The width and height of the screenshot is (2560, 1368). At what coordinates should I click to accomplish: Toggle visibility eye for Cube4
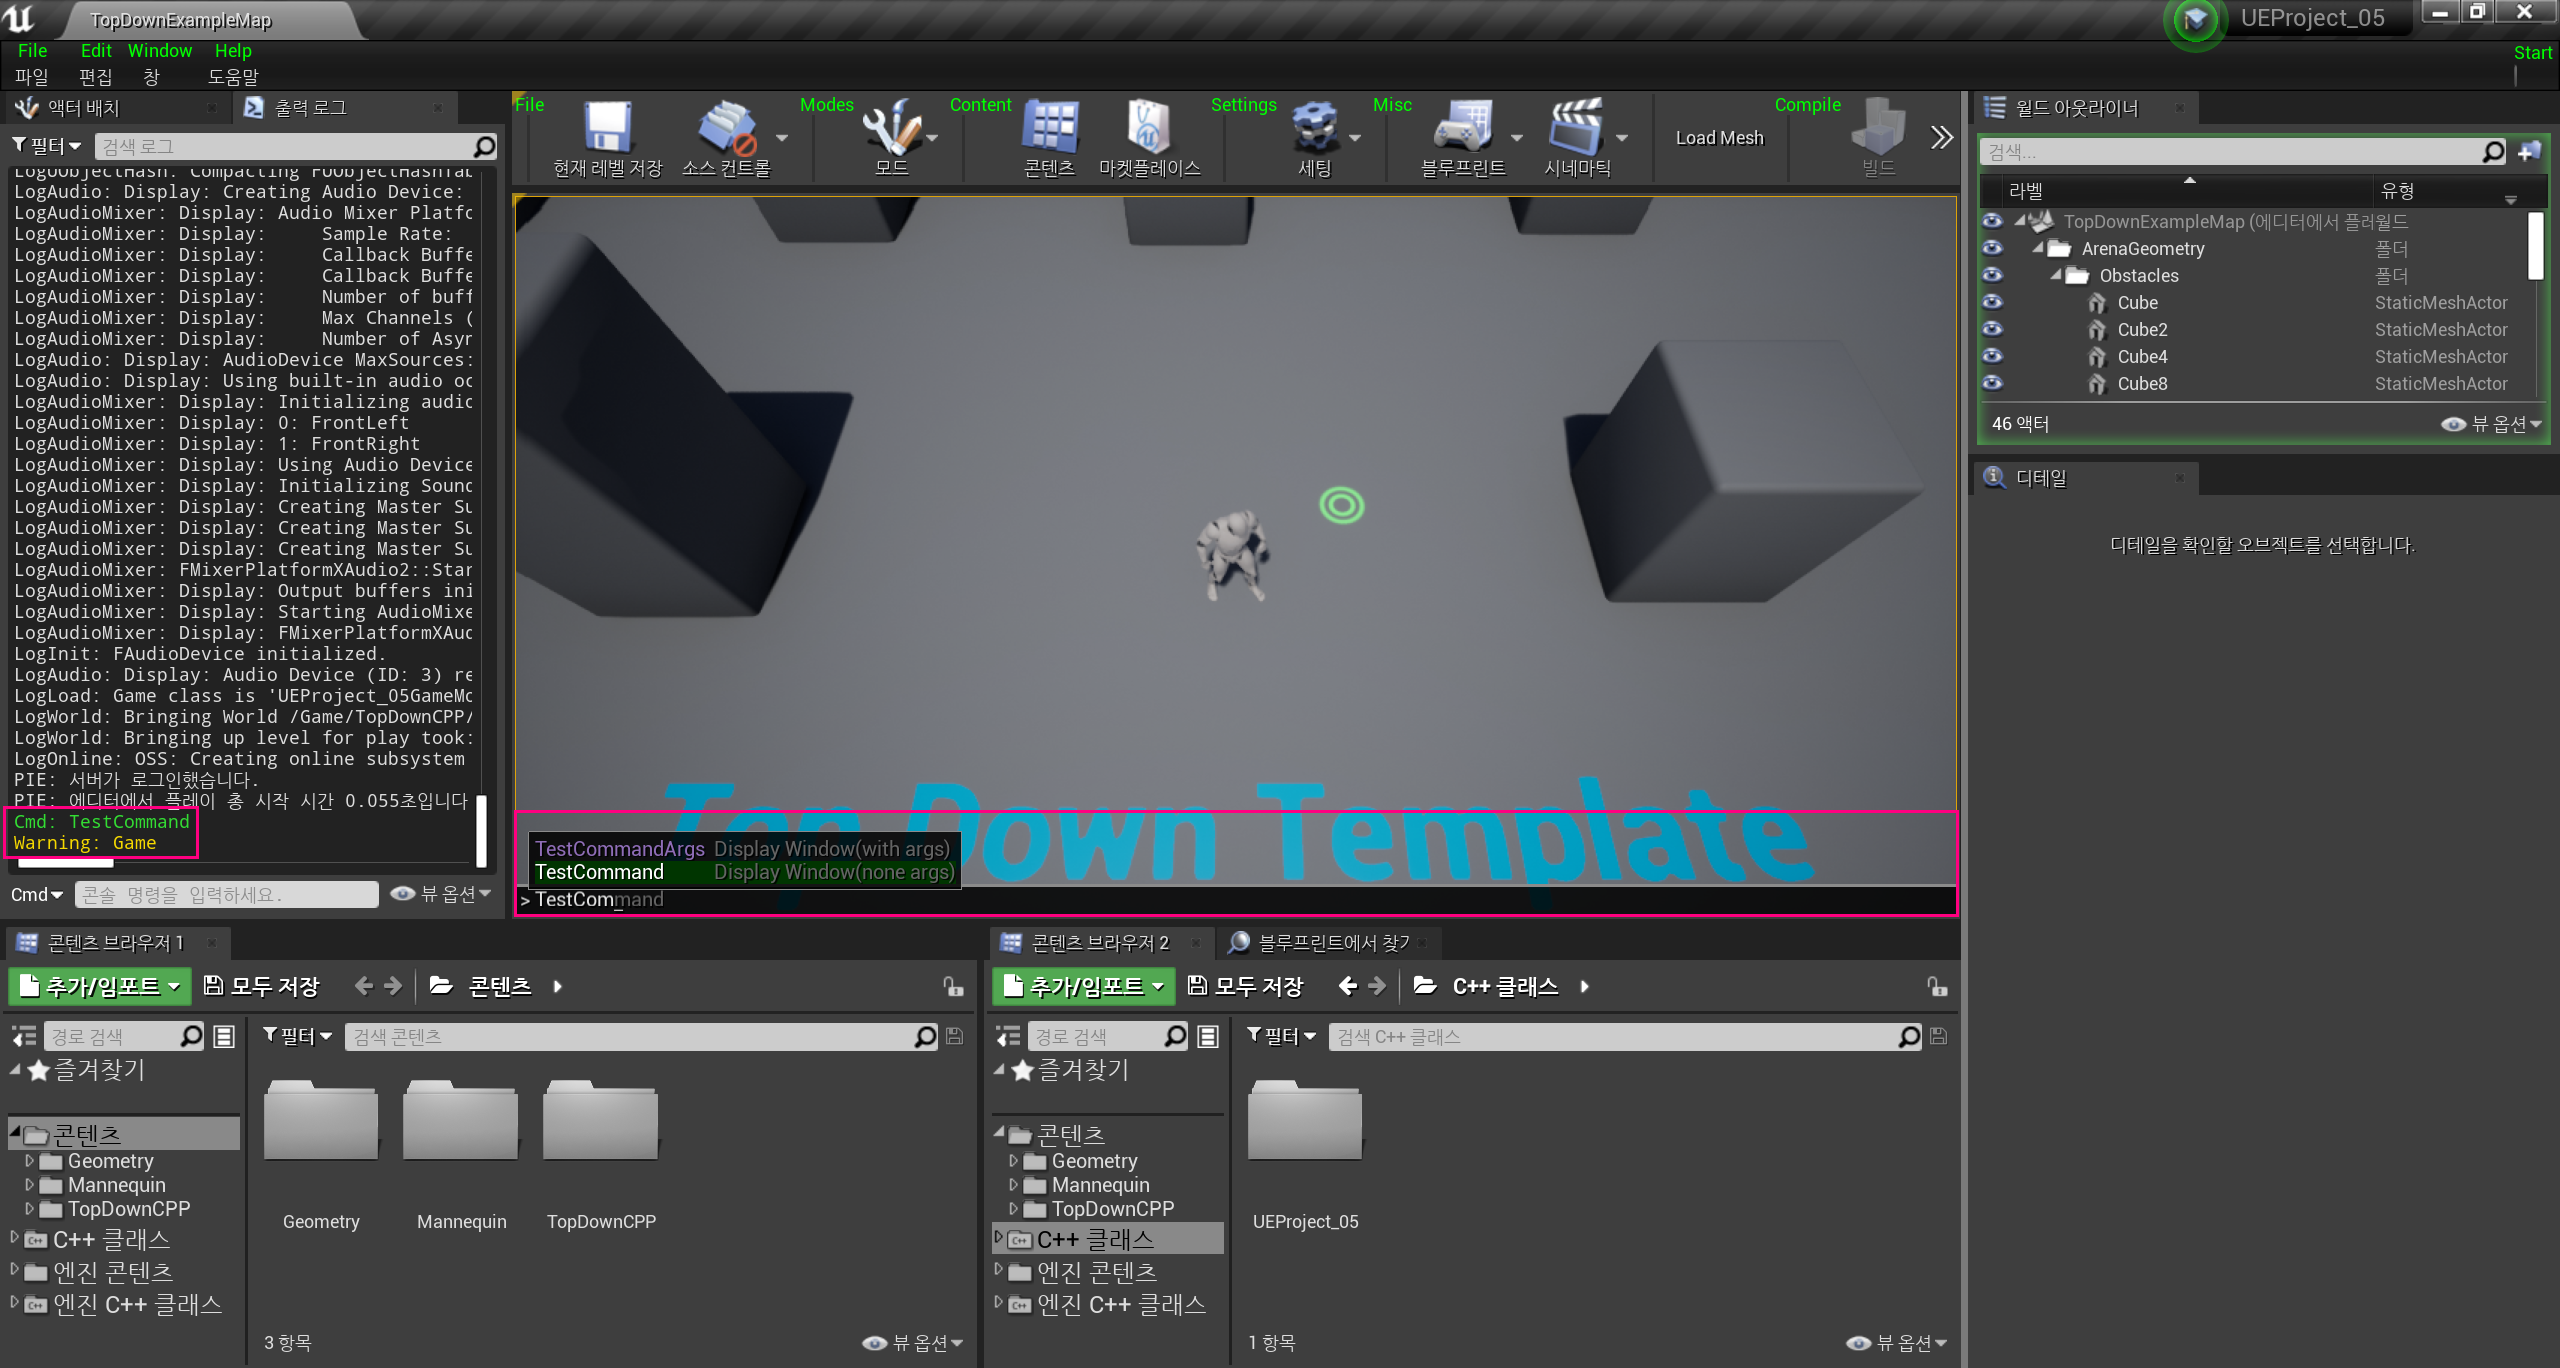(x=1992, y=356)
